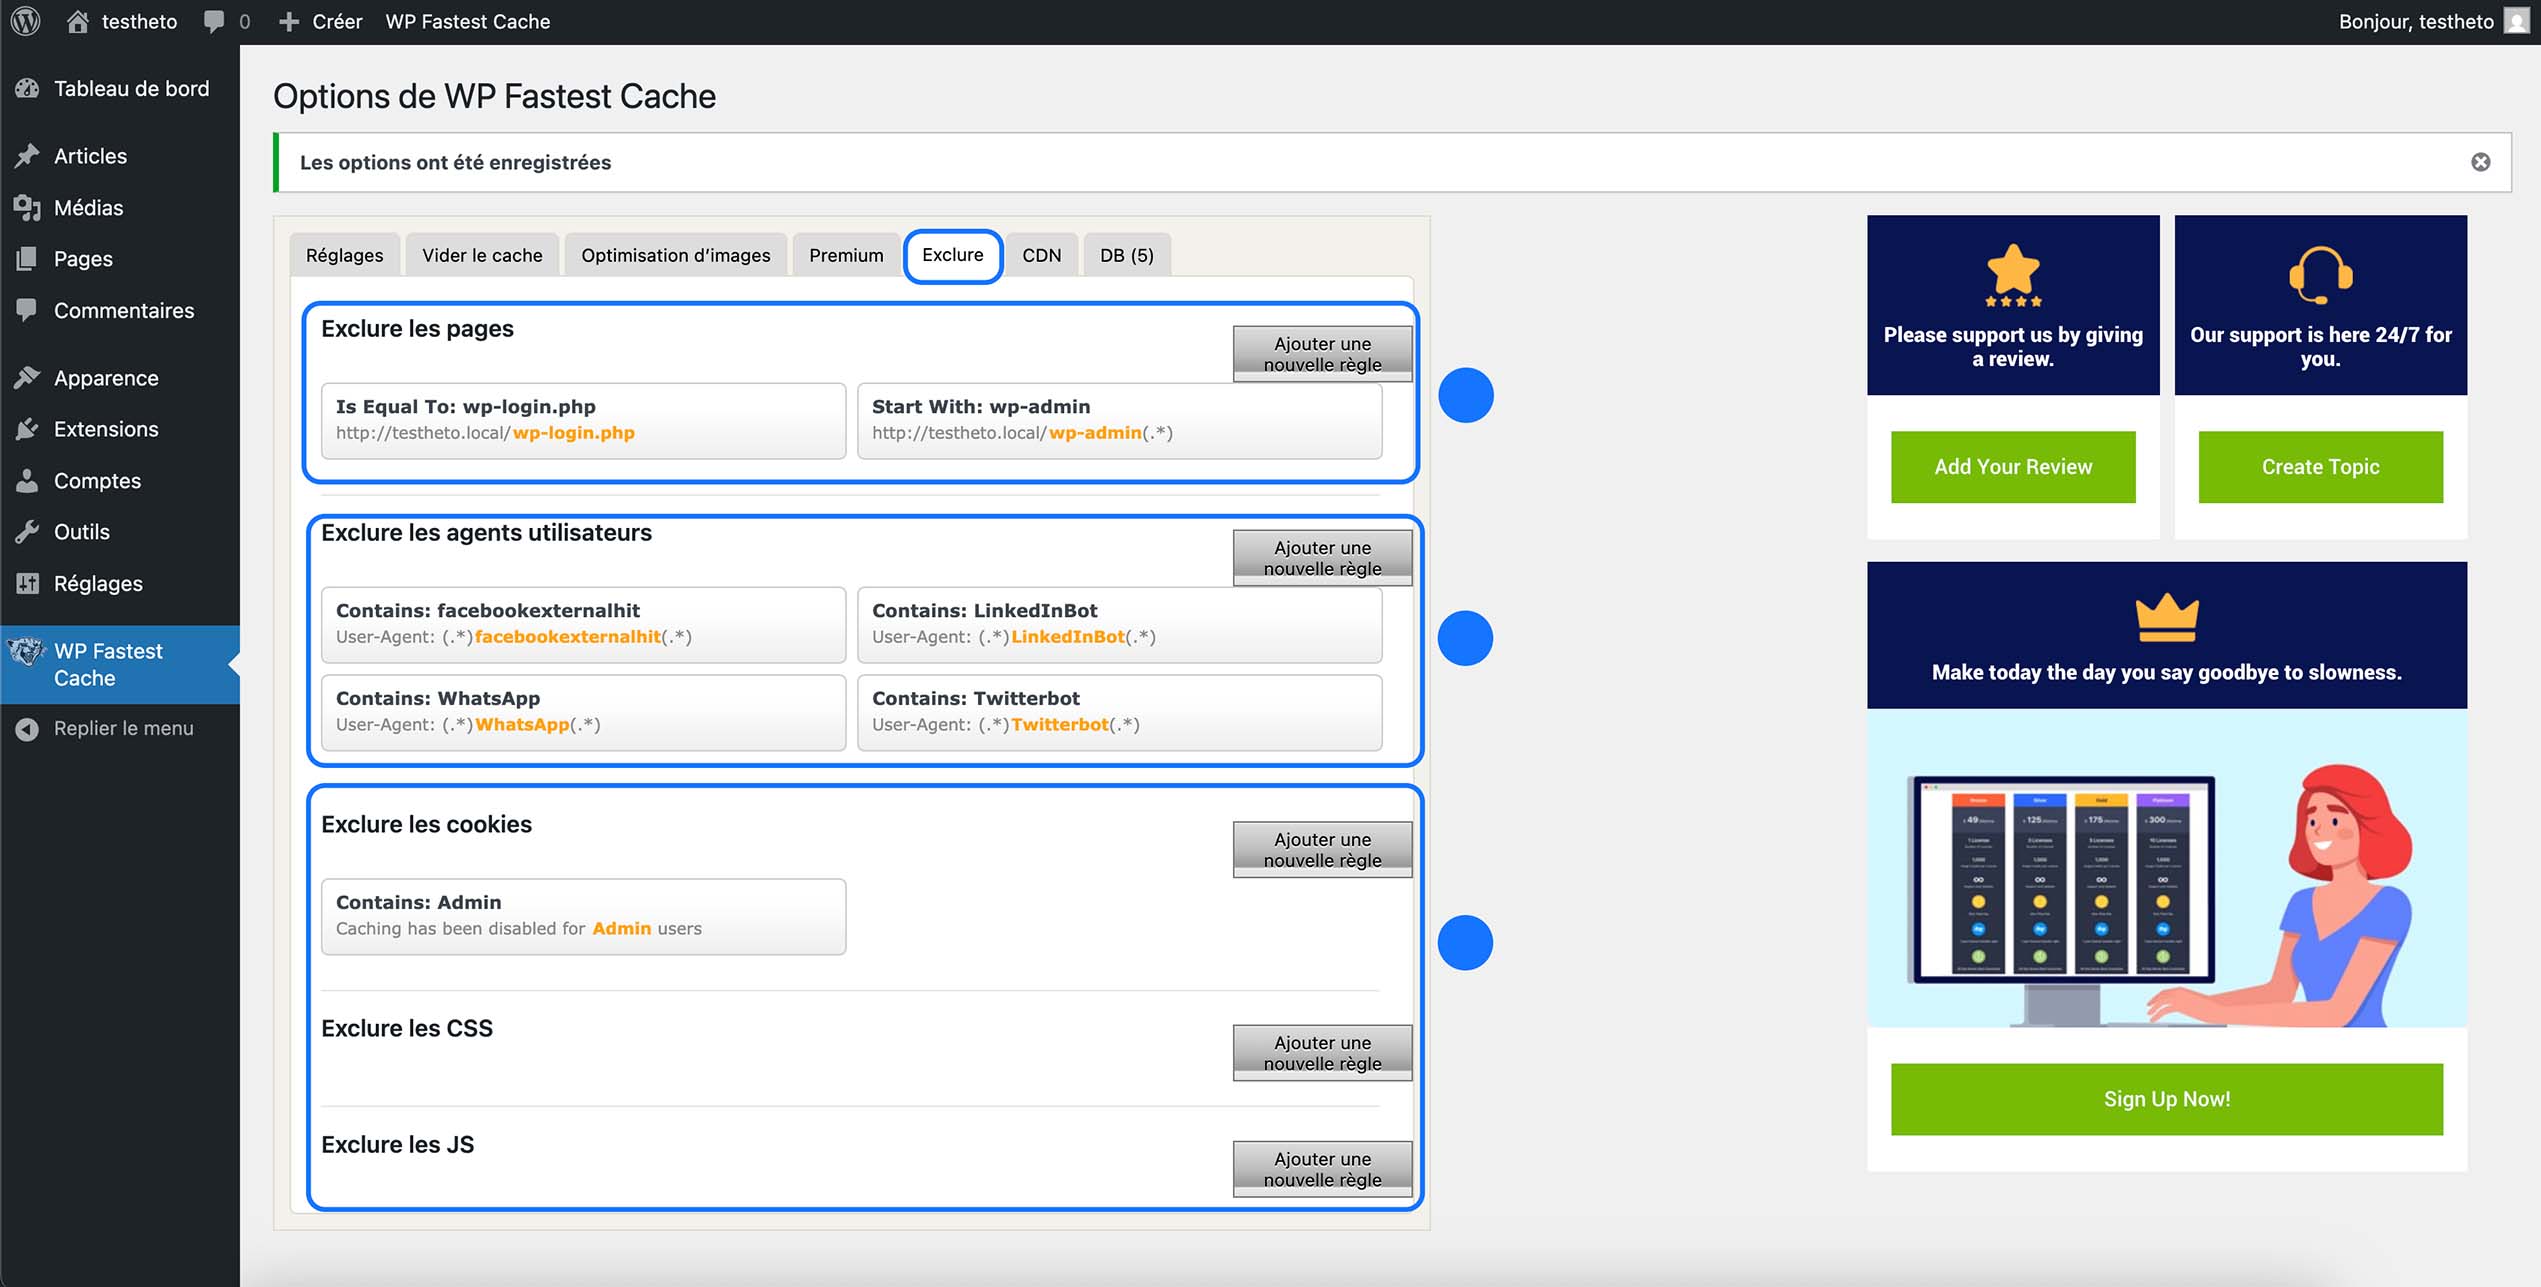2541x1287 pixels.
Task: Edit the wp-login.php exclusion rule
Action: click(x=583, y=420)
